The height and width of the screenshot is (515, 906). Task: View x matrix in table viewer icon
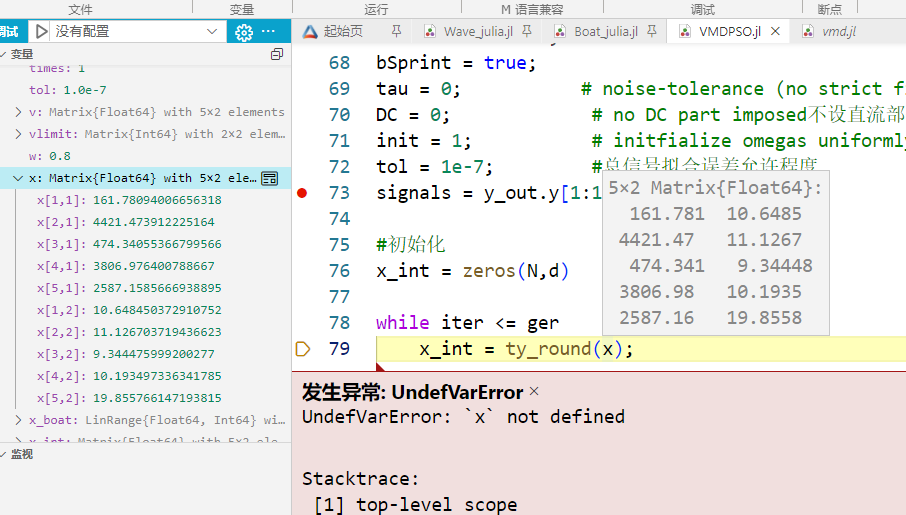(270, 178)
